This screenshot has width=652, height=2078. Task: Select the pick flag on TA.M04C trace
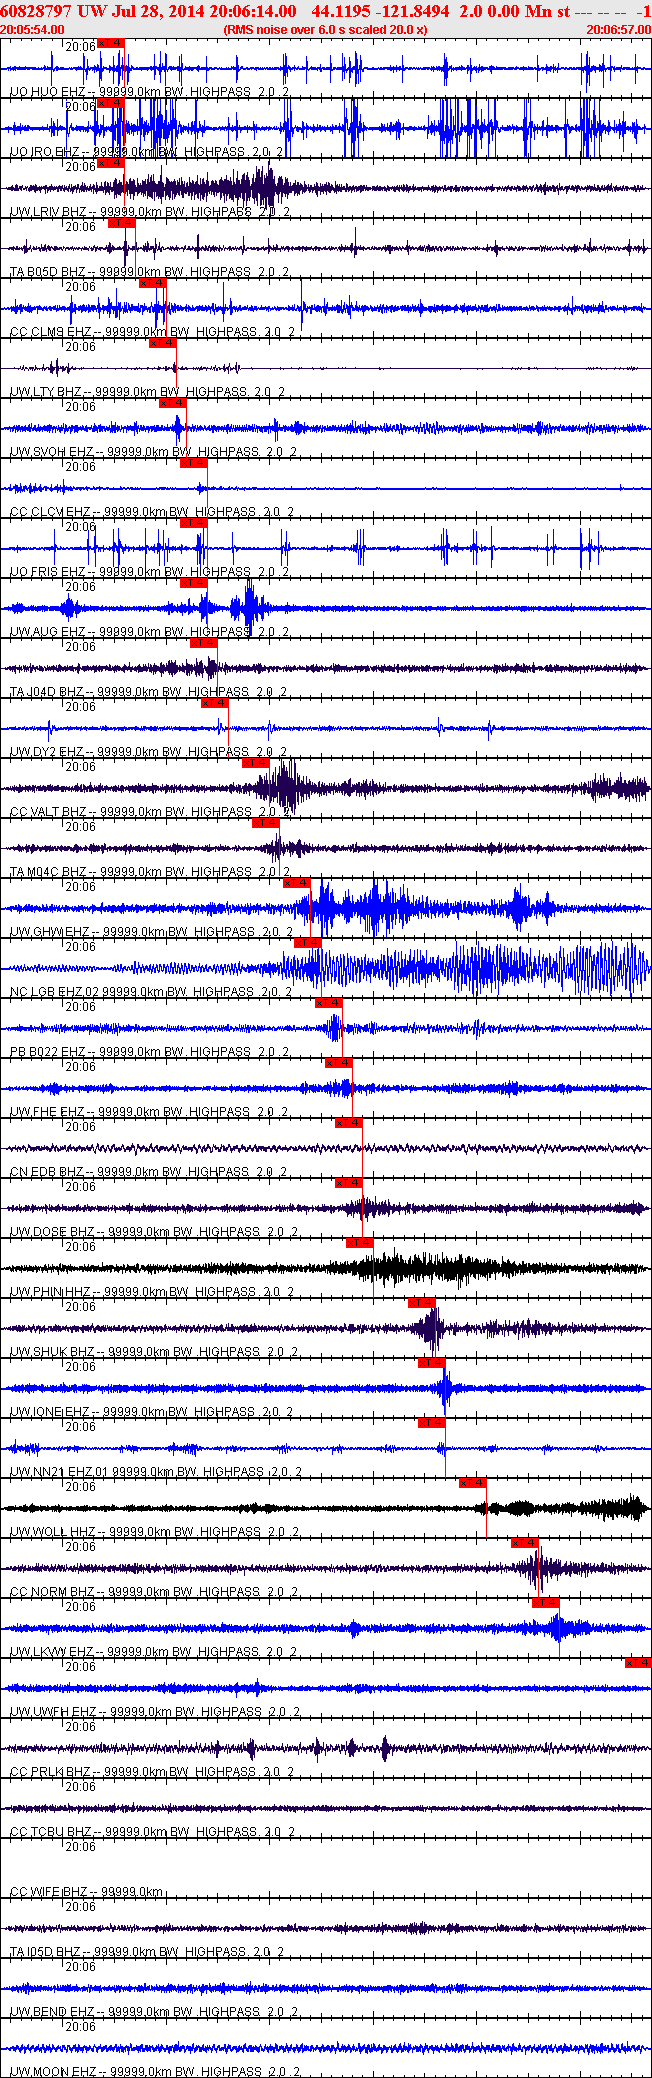tap(266, 823)
